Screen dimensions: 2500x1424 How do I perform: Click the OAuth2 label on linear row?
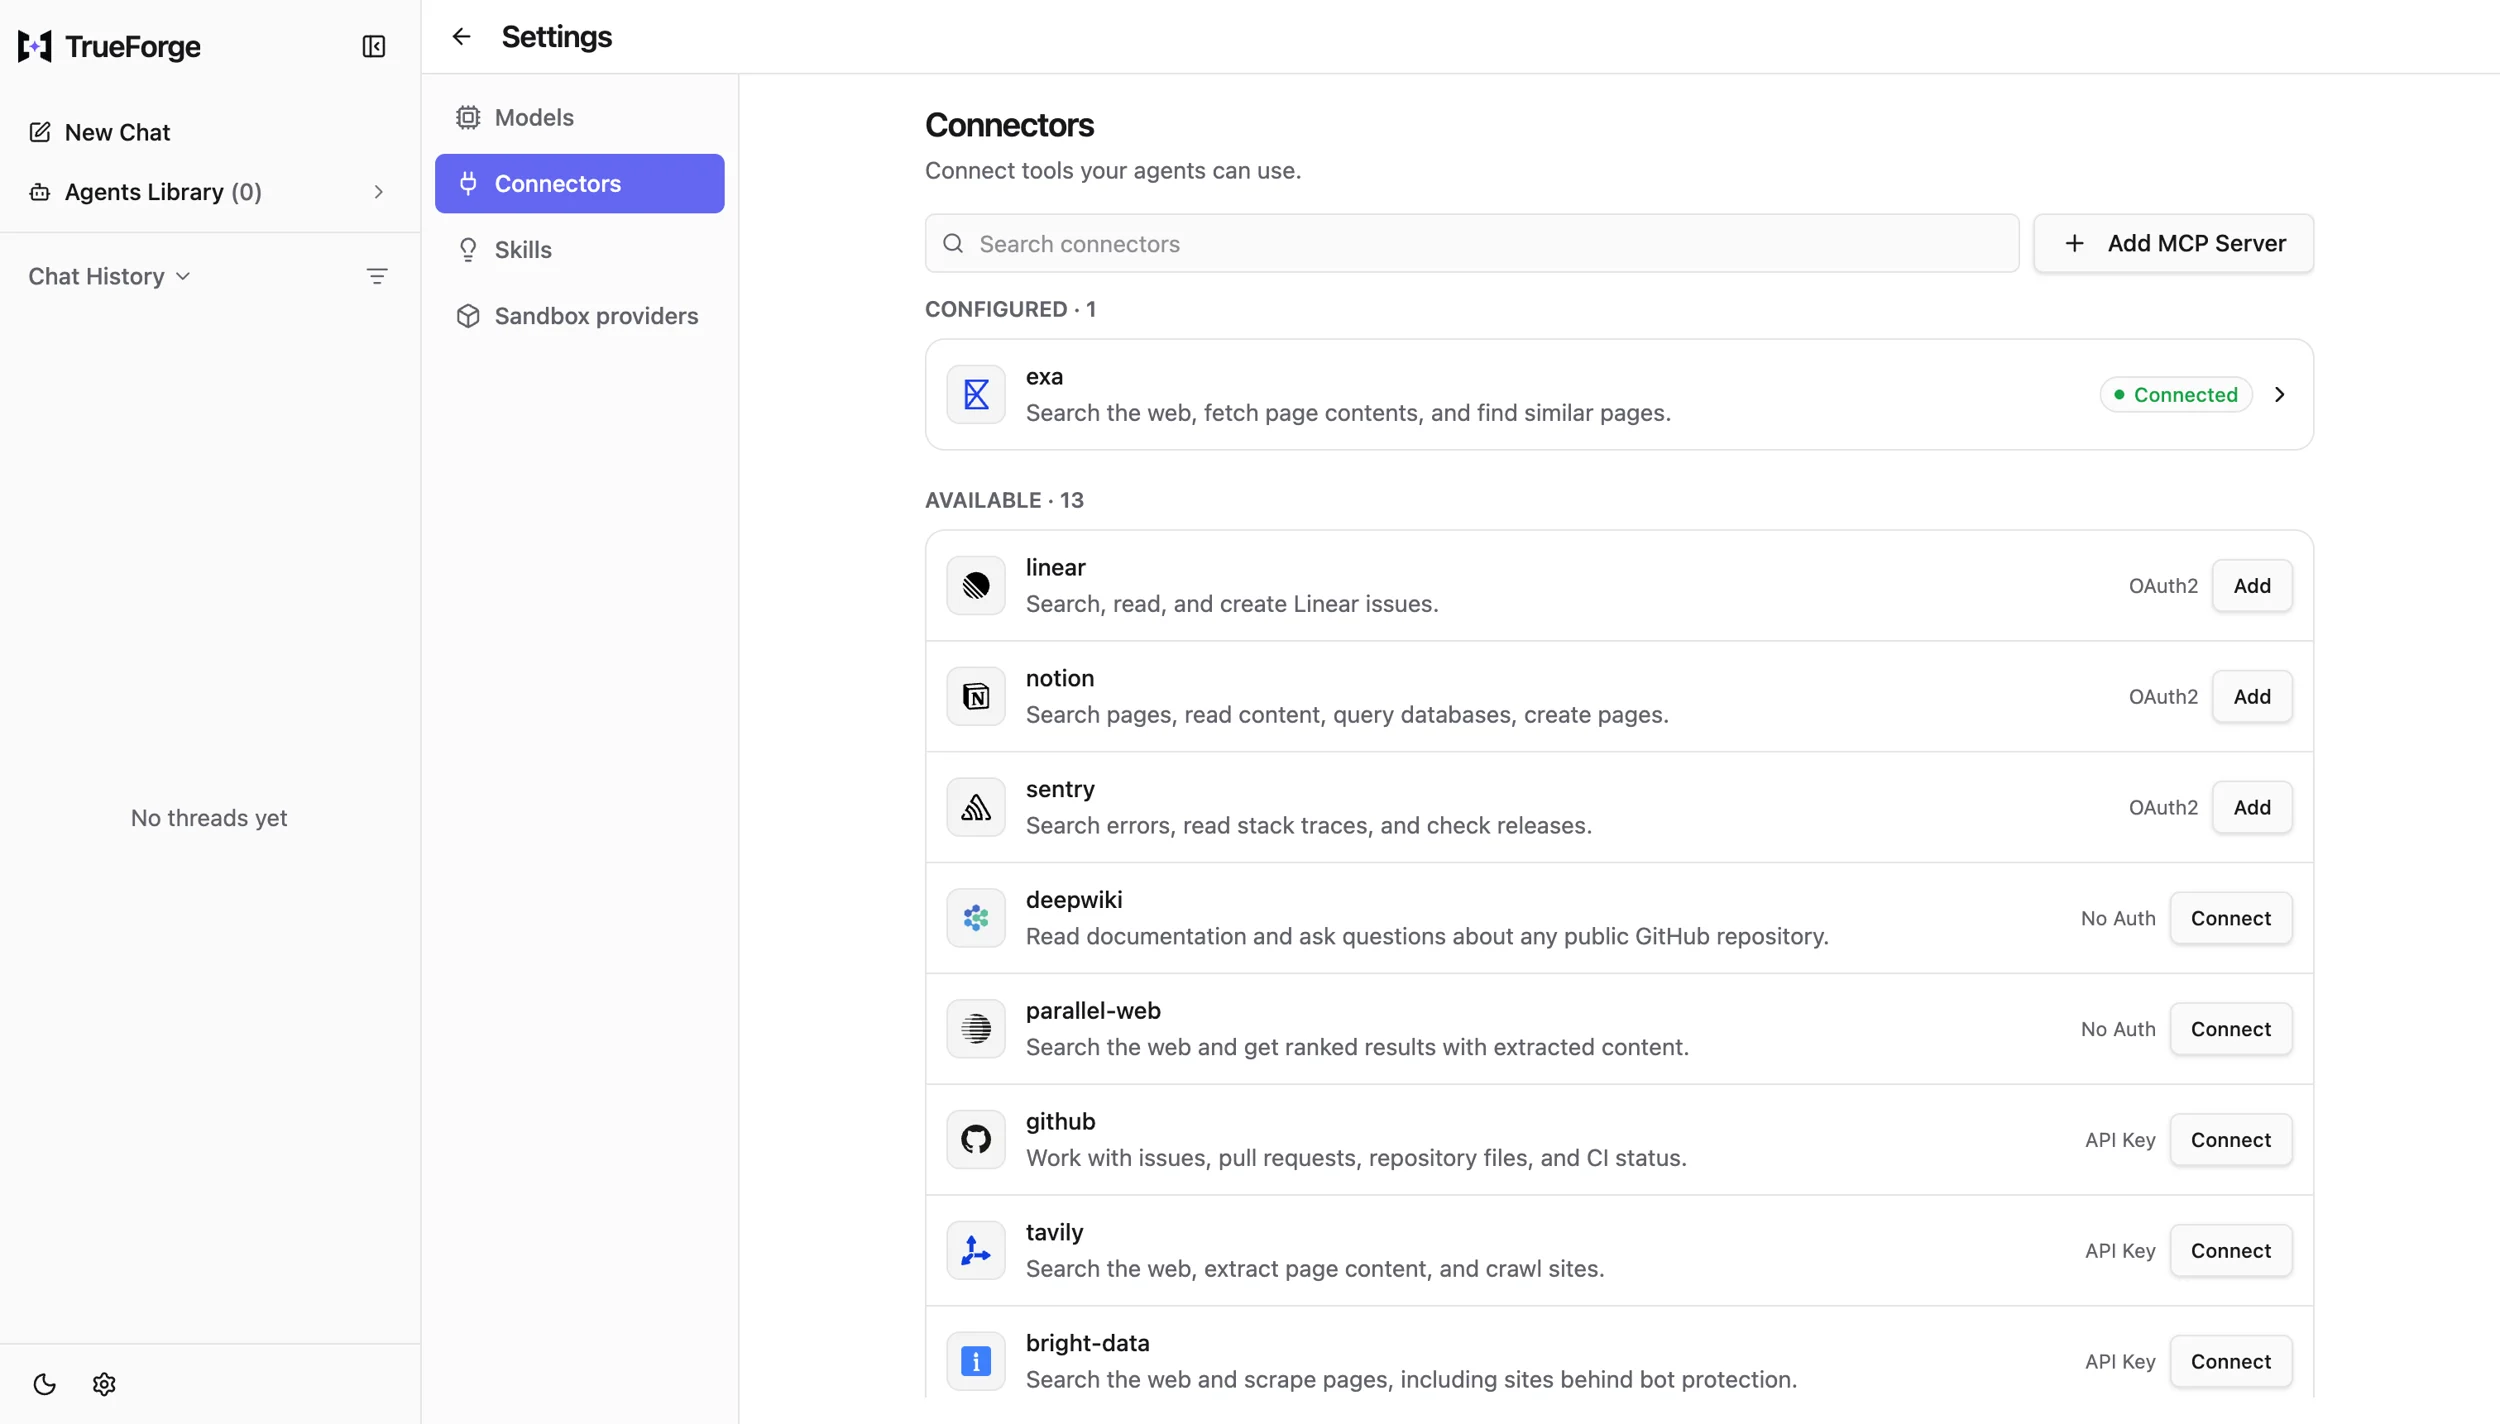2163,585
